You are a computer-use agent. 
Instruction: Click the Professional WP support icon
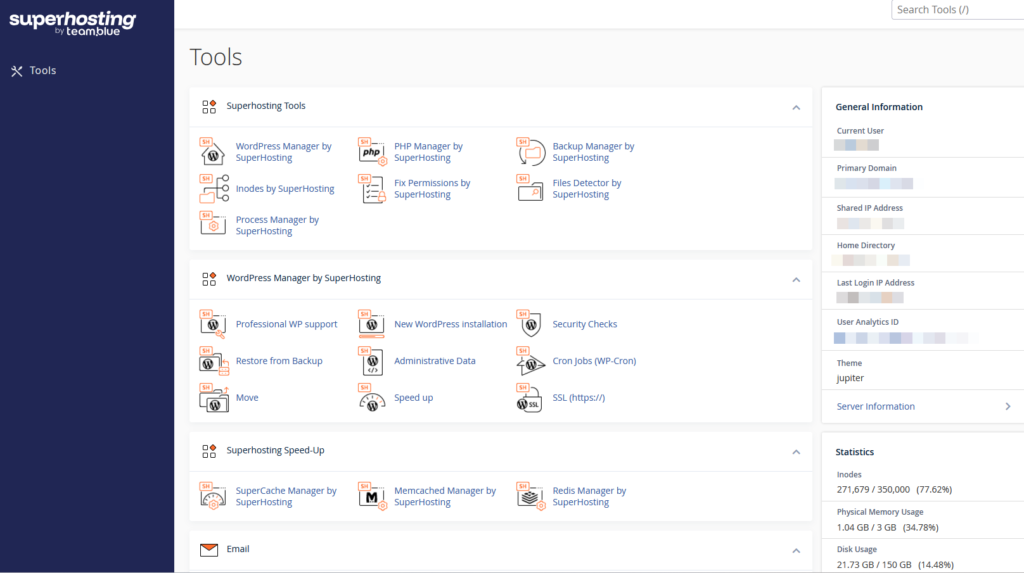212,324
